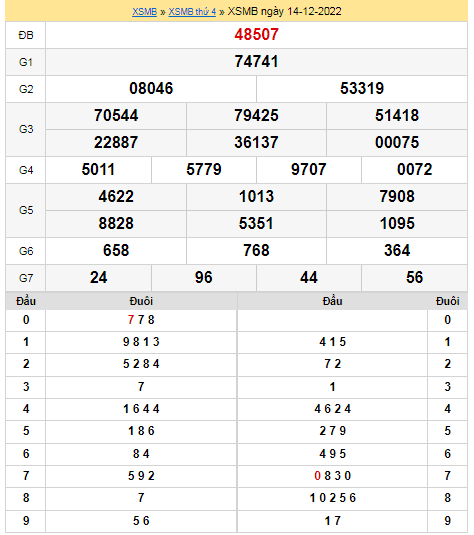474x535 pixels.
Task: Select loto values '8 4'
Action: (x=141, y=454)
